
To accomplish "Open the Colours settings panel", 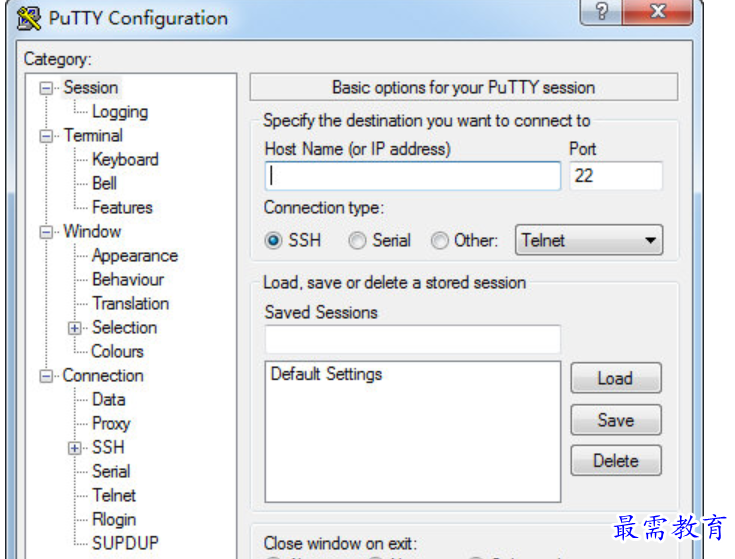I will coord(117,352).
